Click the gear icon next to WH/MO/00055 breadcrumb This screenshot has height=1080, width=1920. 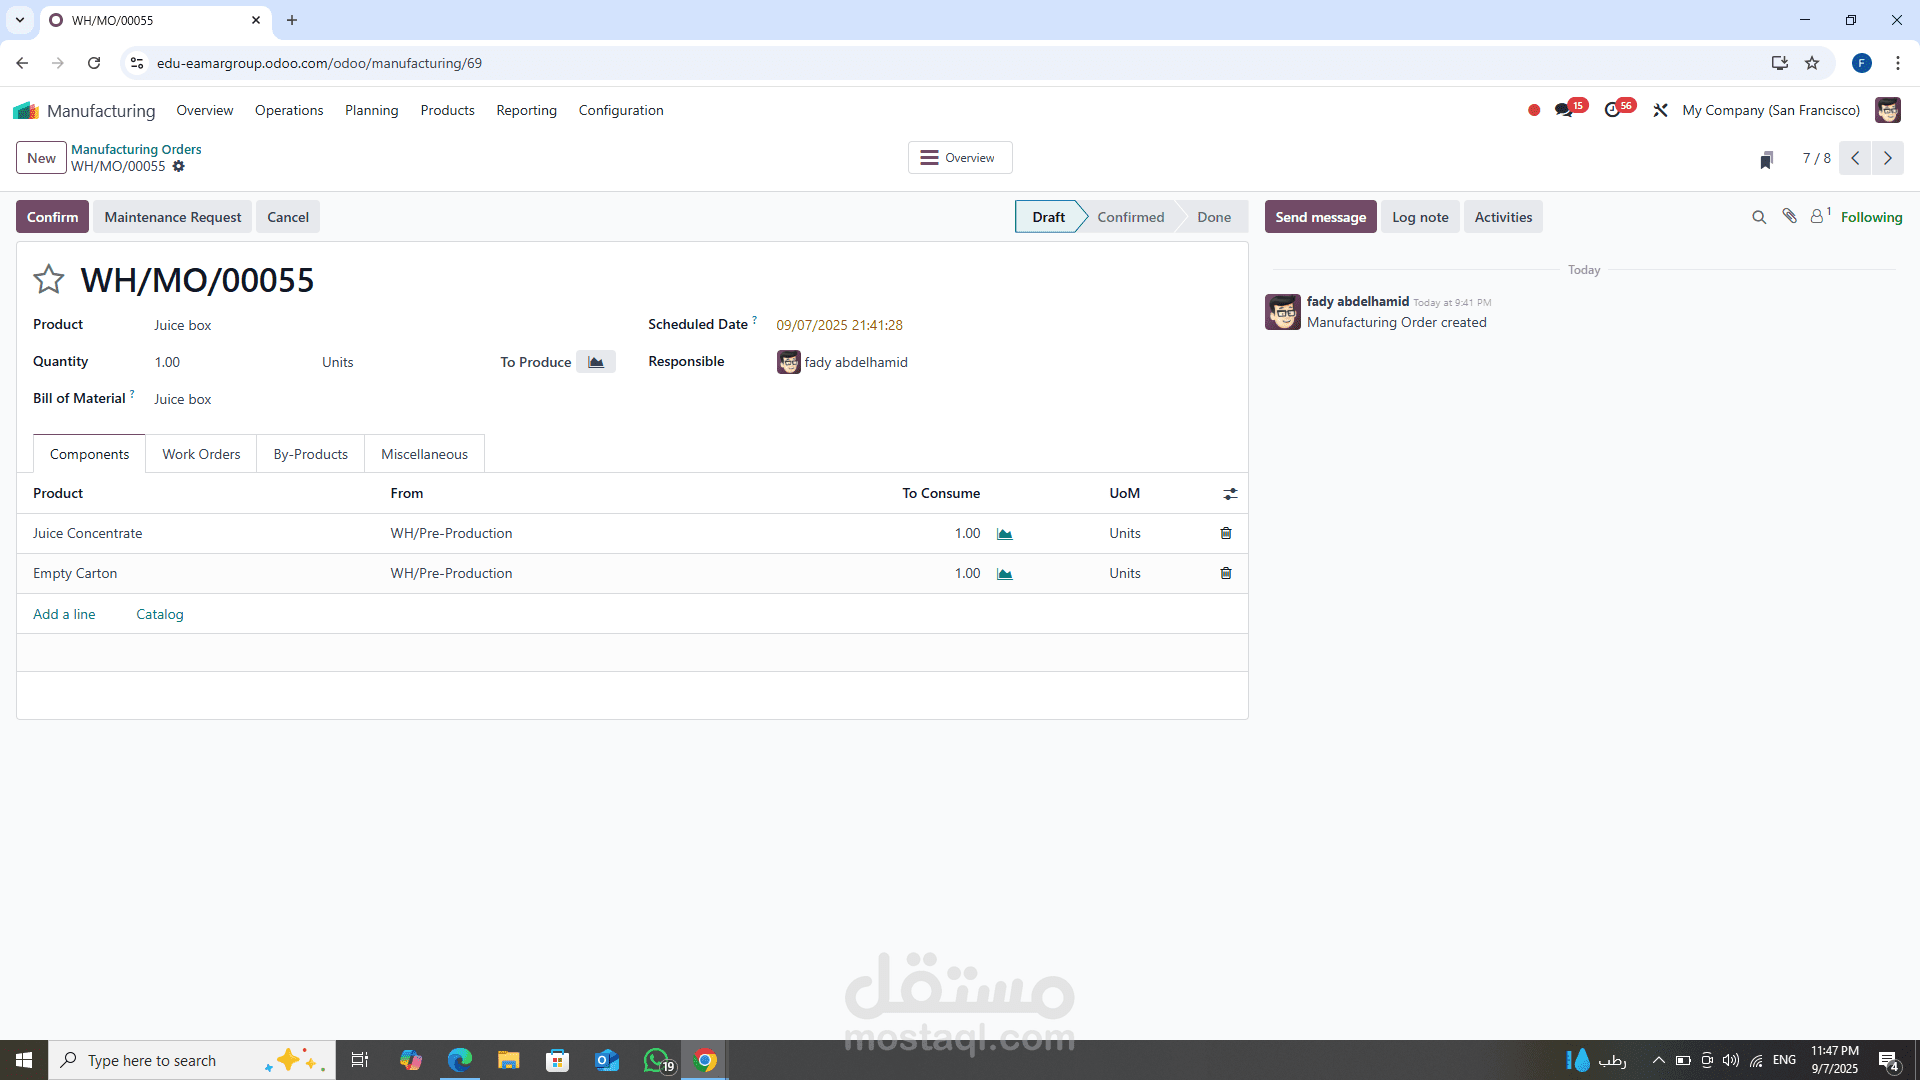[179, 167]
